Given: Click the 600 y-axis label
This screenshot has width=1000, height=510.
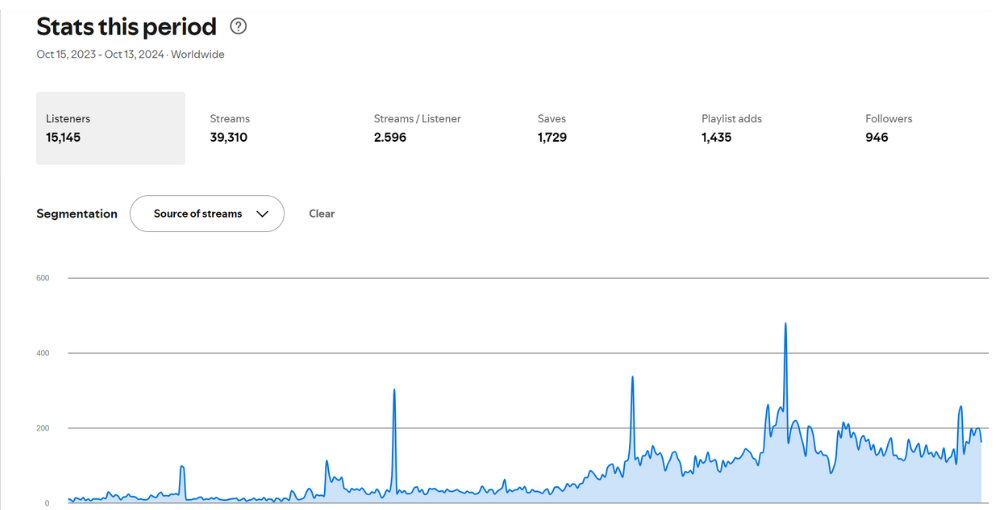Looking at the screenshot, I should [x=43, y=278].
